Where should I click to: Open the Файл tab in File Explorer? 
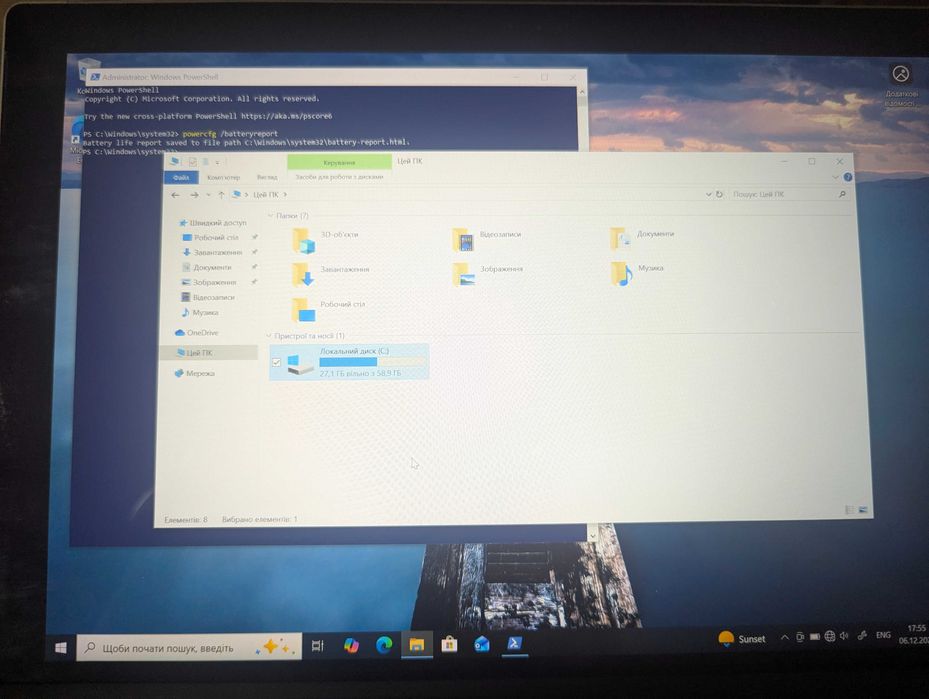pyautogui.click(x=181, y=178)
